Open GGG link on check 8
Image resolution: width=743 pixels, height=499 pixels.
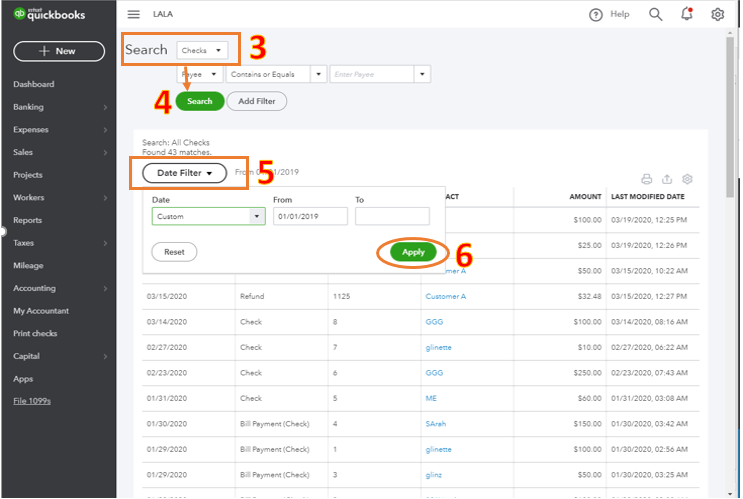[x=434, y=322]
